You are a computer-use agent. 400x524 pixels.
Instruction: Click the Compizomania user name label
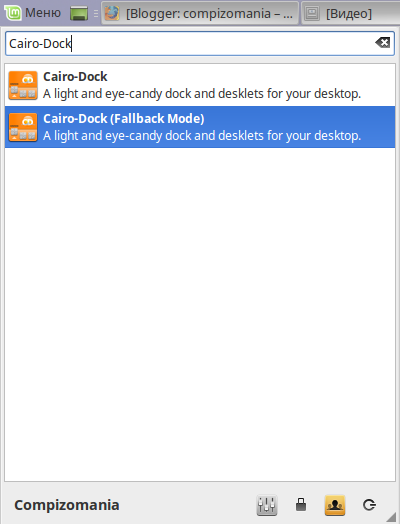[x=66, y=505]
